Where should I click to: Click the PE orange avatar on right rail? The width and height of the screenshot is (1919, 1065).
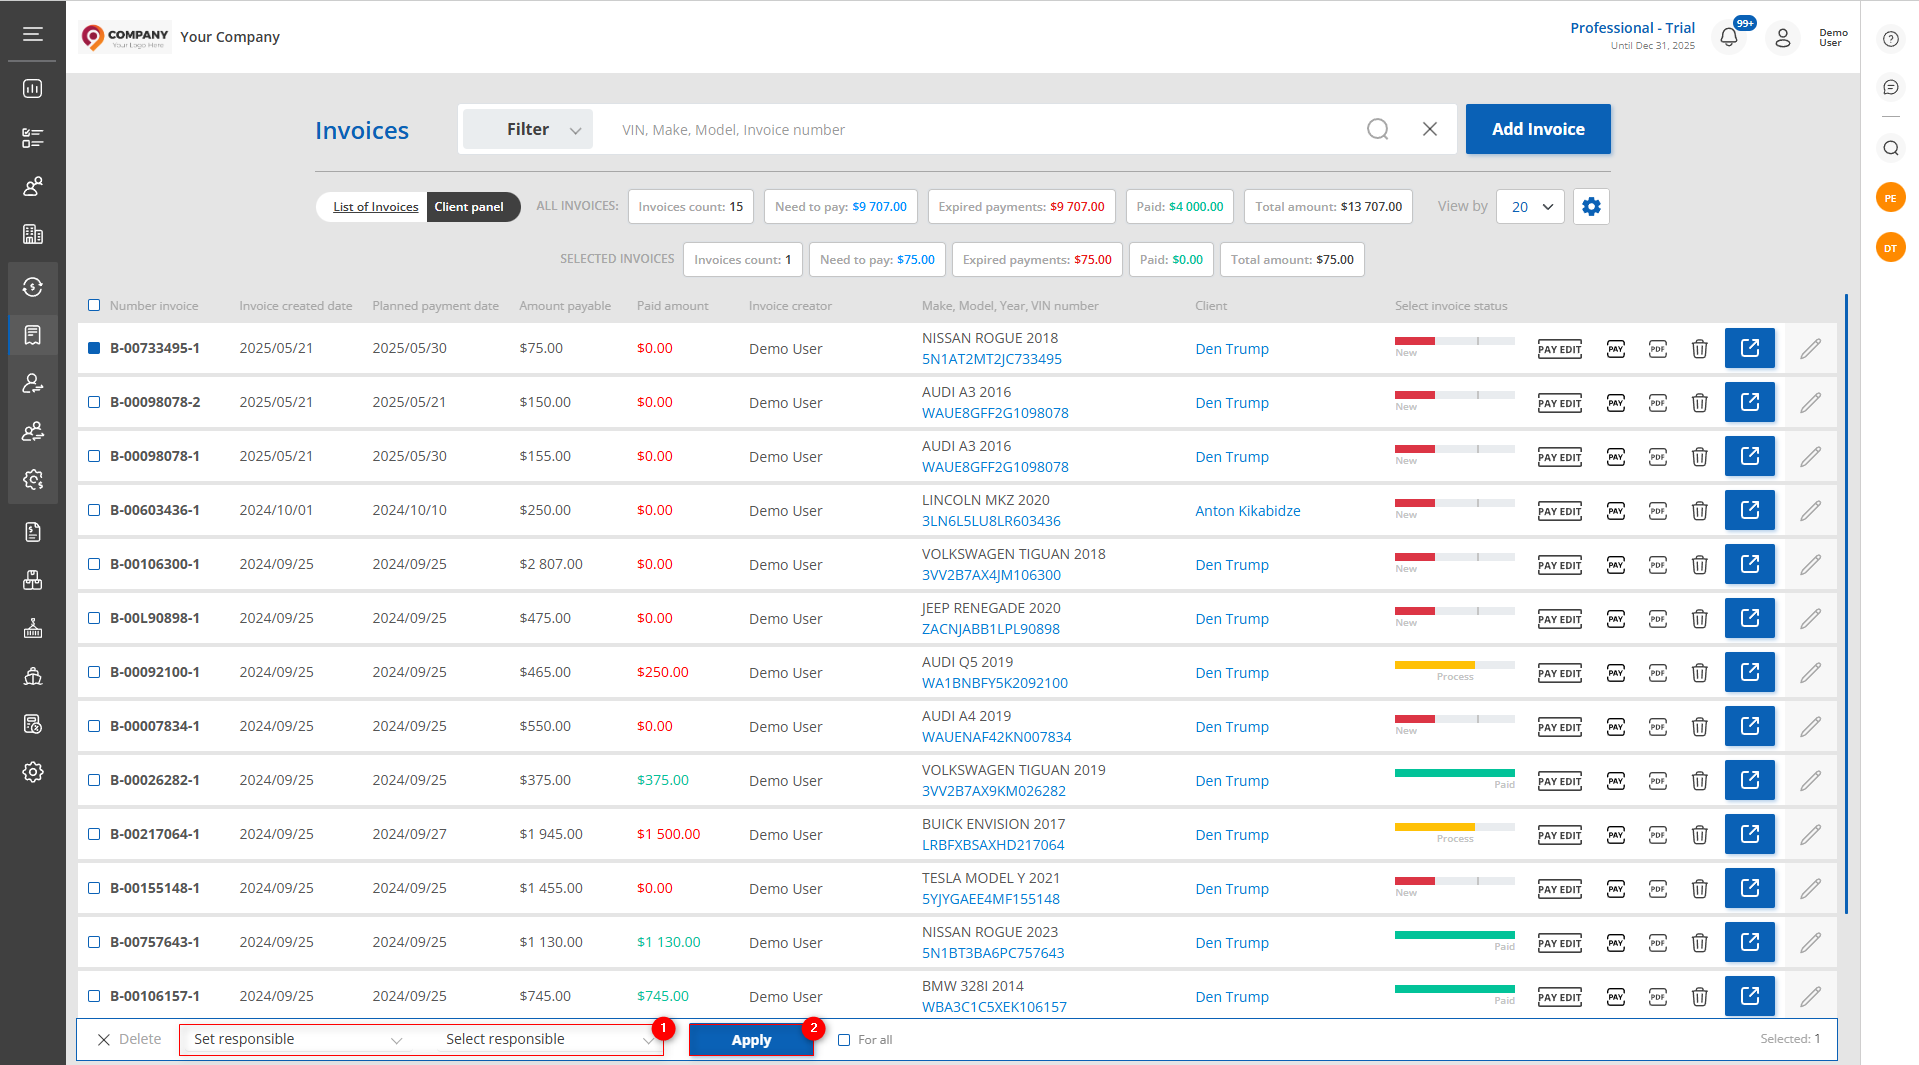tap(1890, 197)
